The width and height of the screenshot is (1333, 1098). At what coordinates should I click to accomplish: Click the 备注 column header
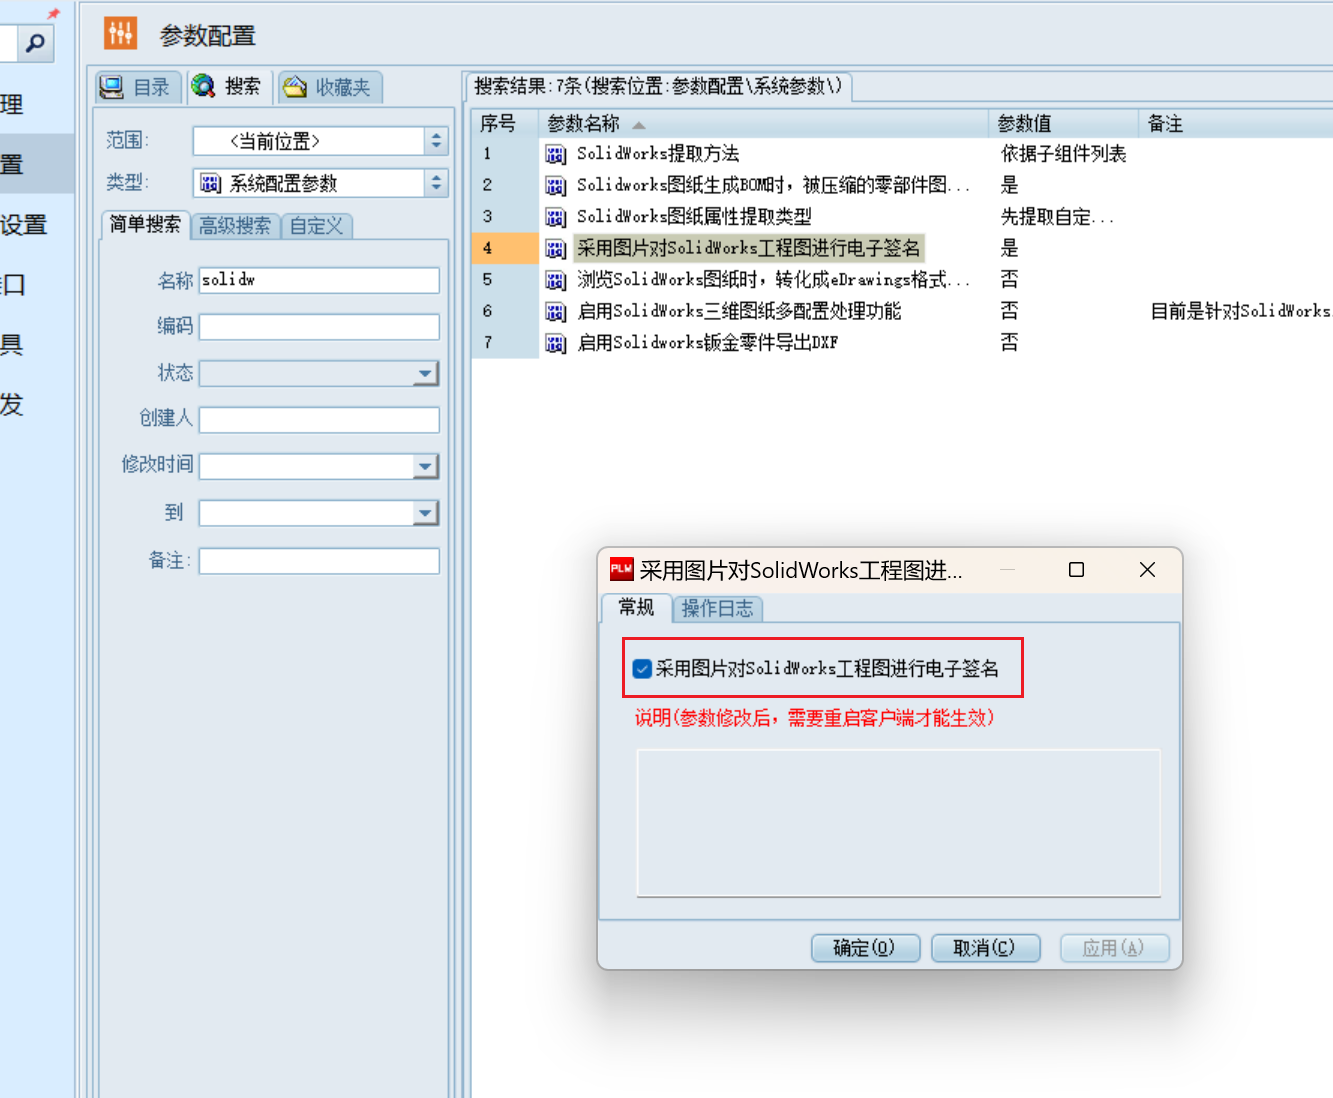pos(1236,123)
